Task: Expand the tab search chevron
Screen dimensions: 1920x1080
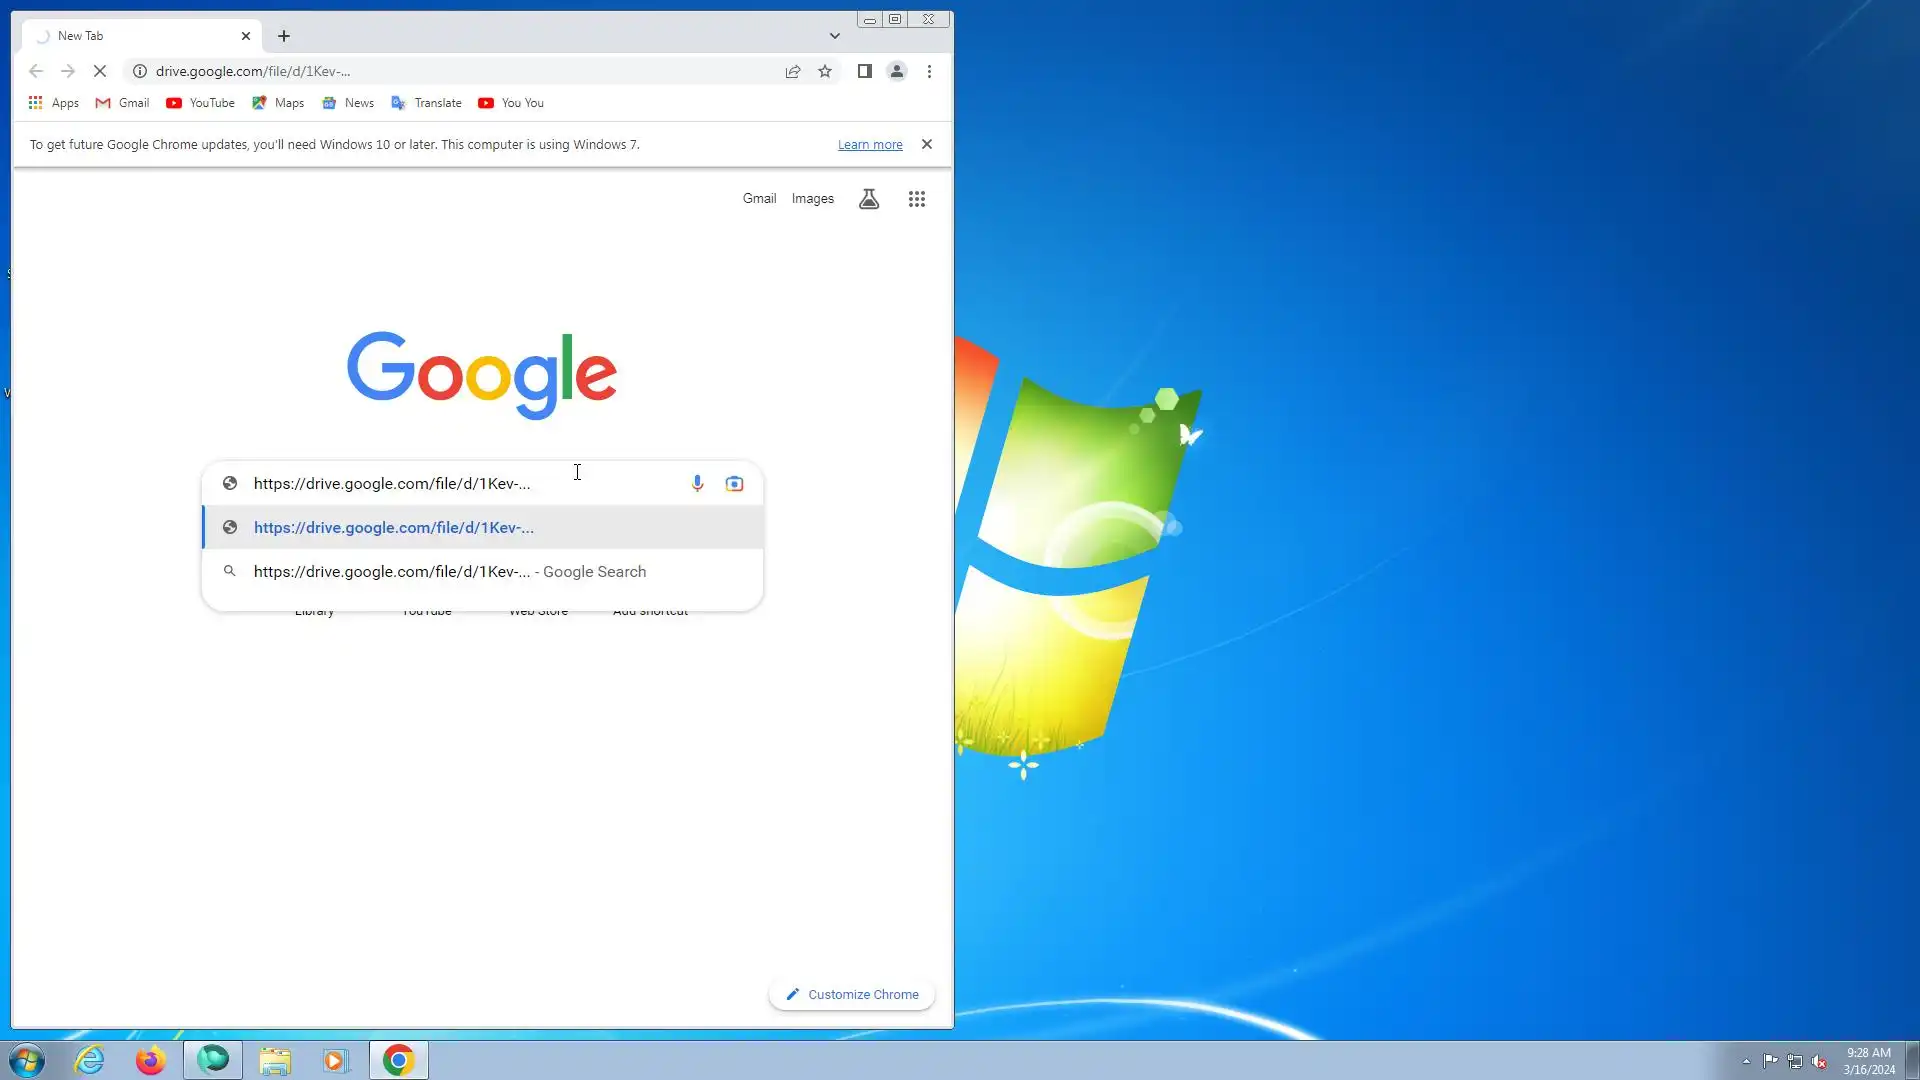Action: point(834,36)
